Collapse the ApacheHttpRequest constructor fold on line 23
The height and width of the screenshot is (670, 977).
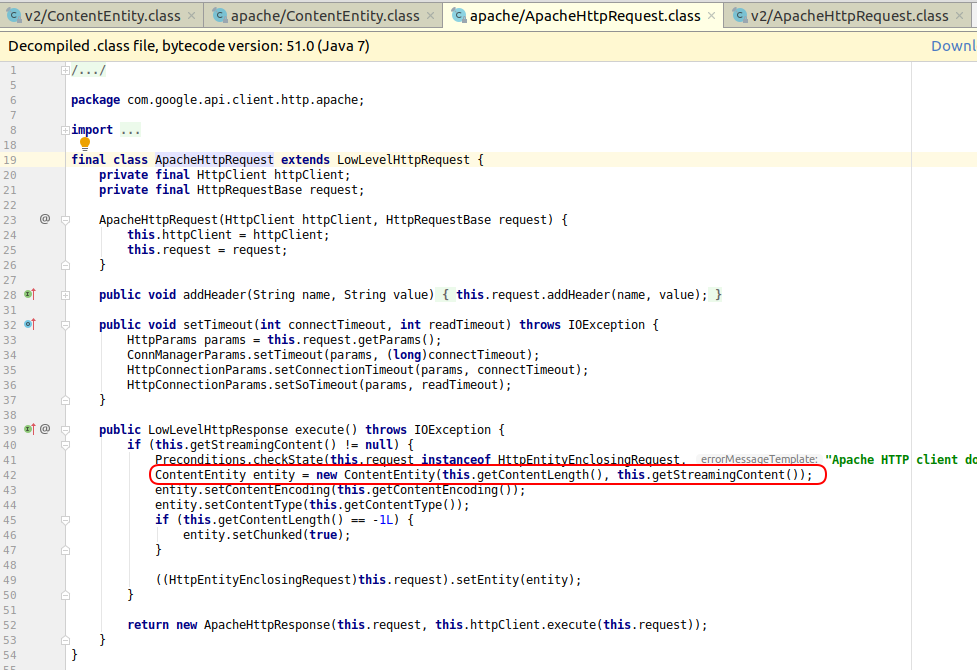[x=65, y=220]
